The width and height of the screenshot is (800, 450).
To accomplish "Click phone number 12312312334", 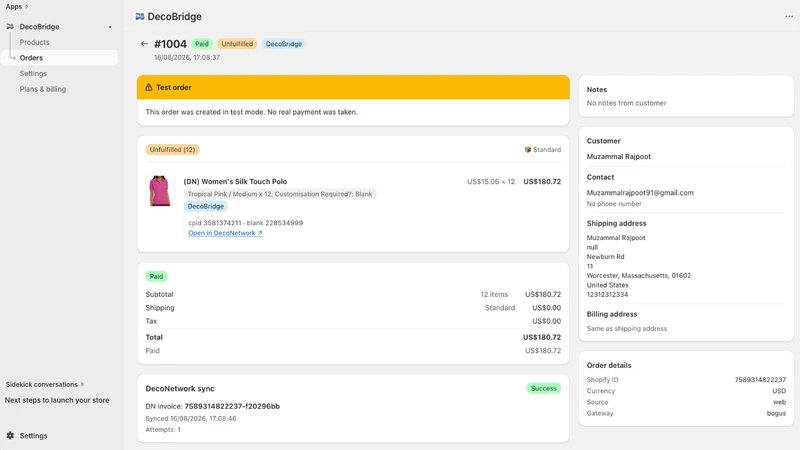I will pos(607,294).
